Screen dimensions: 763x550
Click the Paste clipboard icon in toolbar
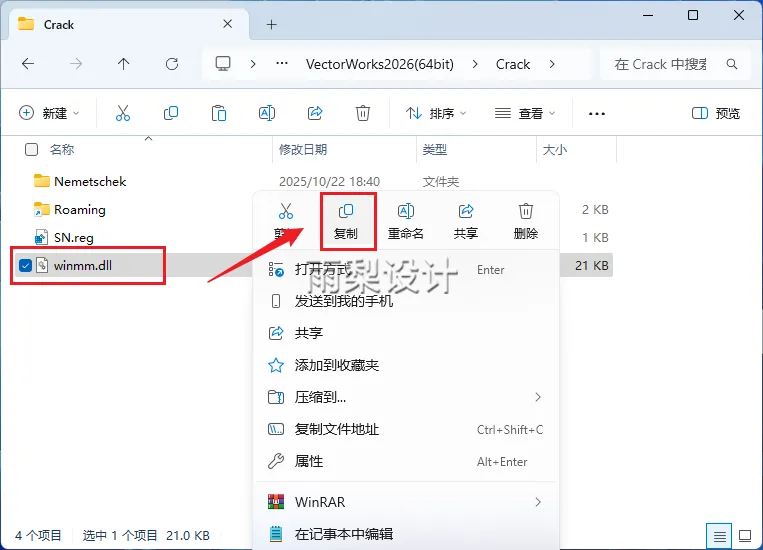[x=218, y=113]
